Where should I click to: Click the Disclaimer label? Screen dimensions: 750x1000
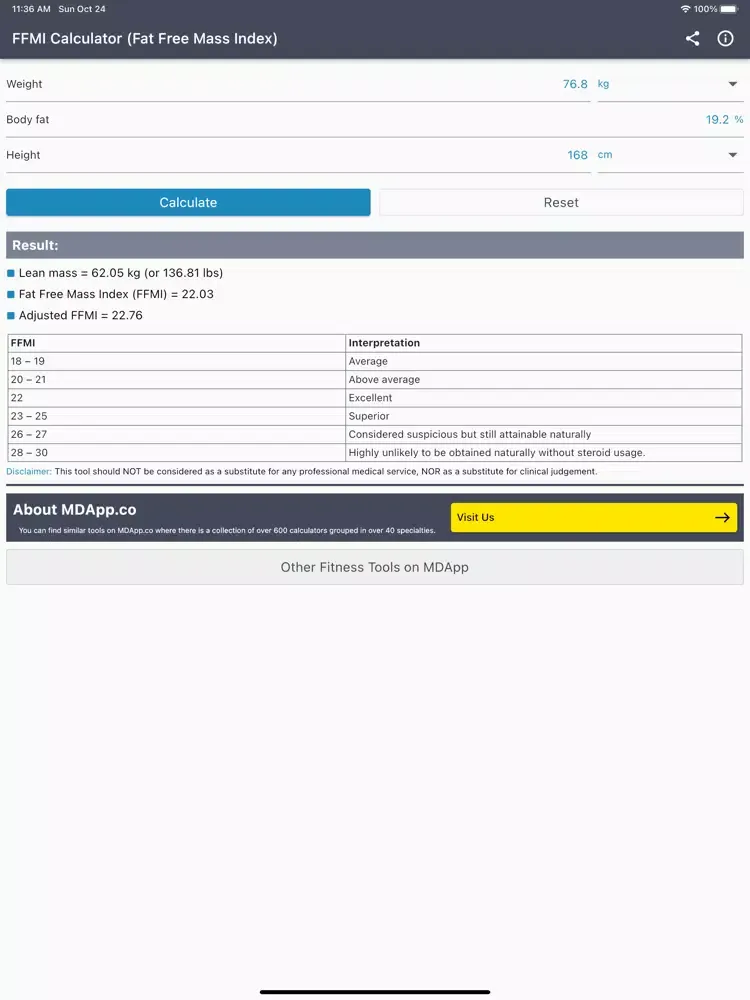[29, 471]
